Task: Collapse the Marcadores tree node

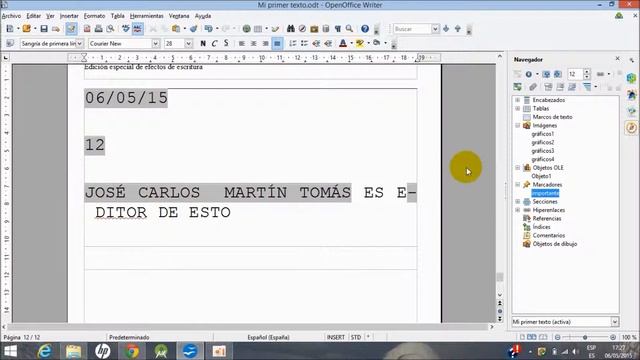Action: coord(518,184)
